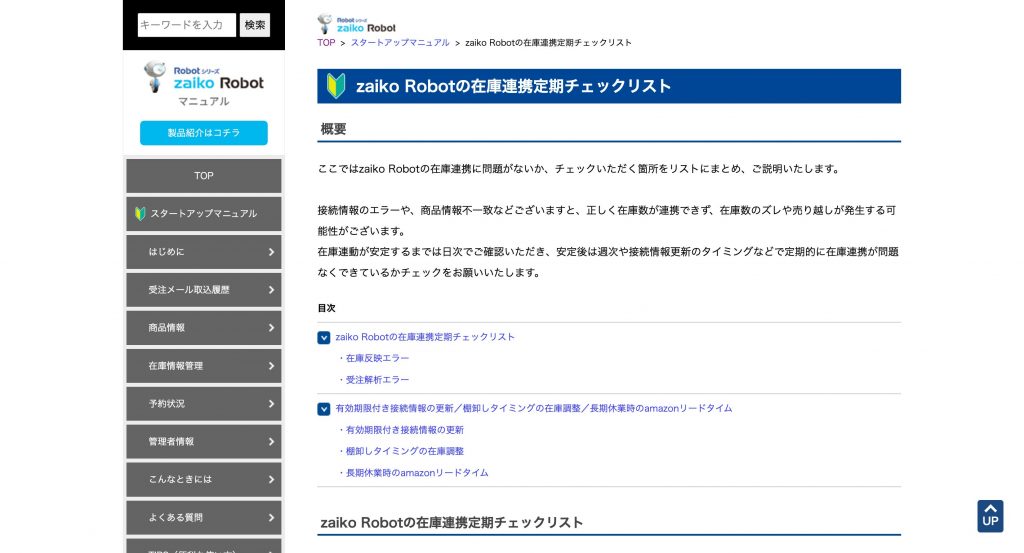Jump to 在庫反映エラー section link

pos(377,358)
